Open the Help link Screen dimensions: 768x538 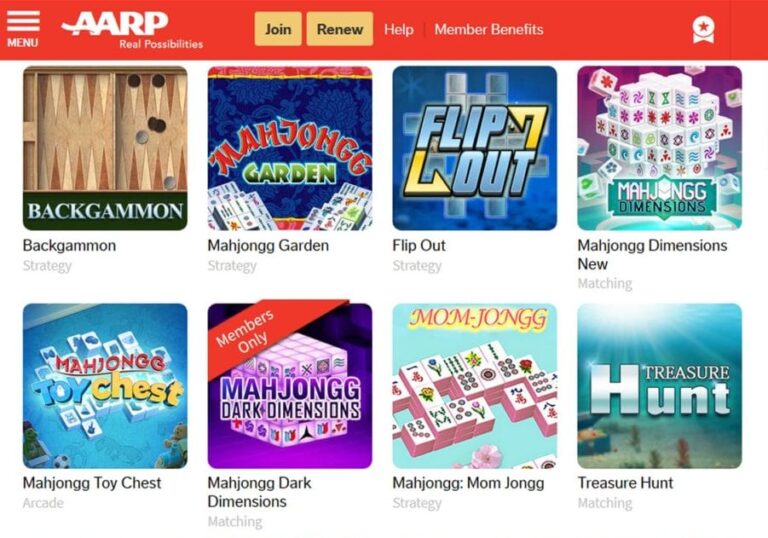click(399, 29)
